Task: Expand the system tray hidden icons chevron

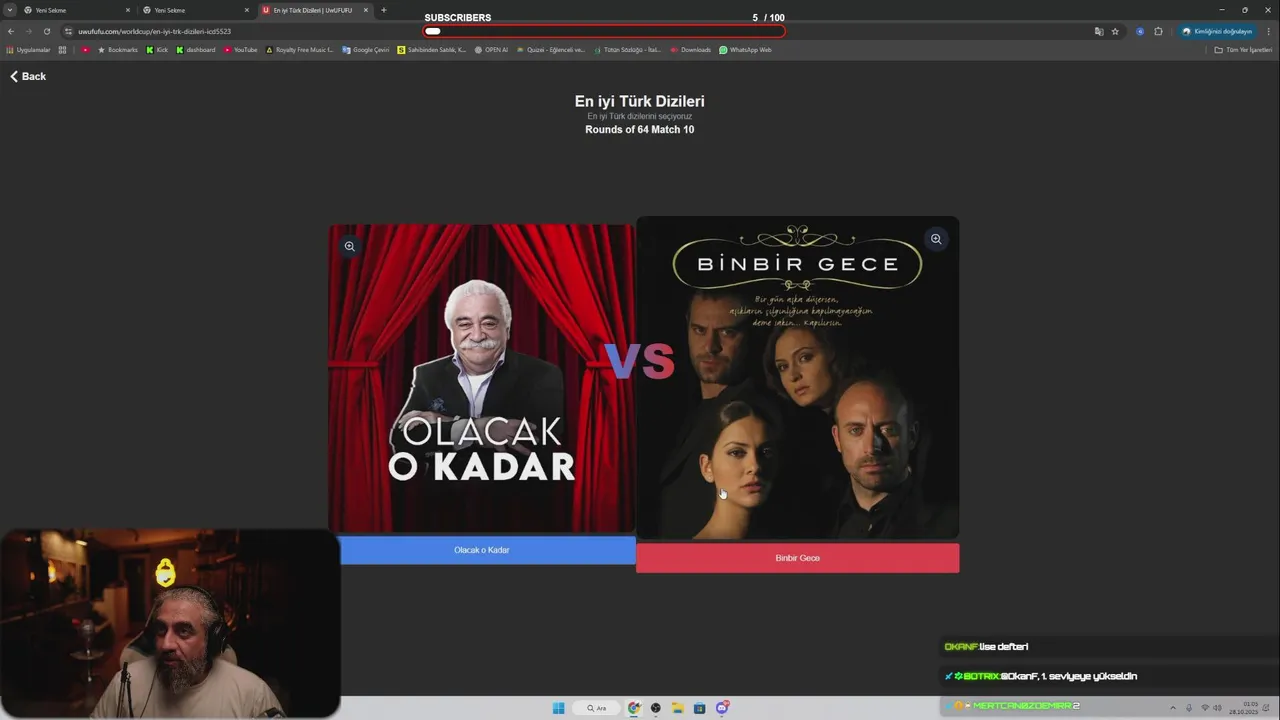Action: [1173, 708]
